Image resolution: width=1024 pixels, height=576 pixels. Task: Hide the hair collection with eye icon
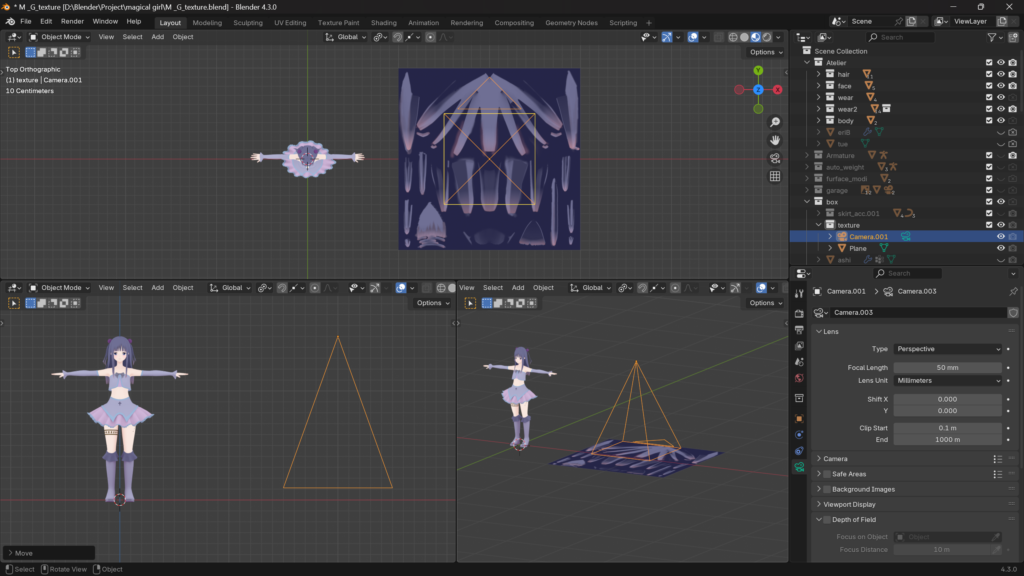[x=1001, y=74]
